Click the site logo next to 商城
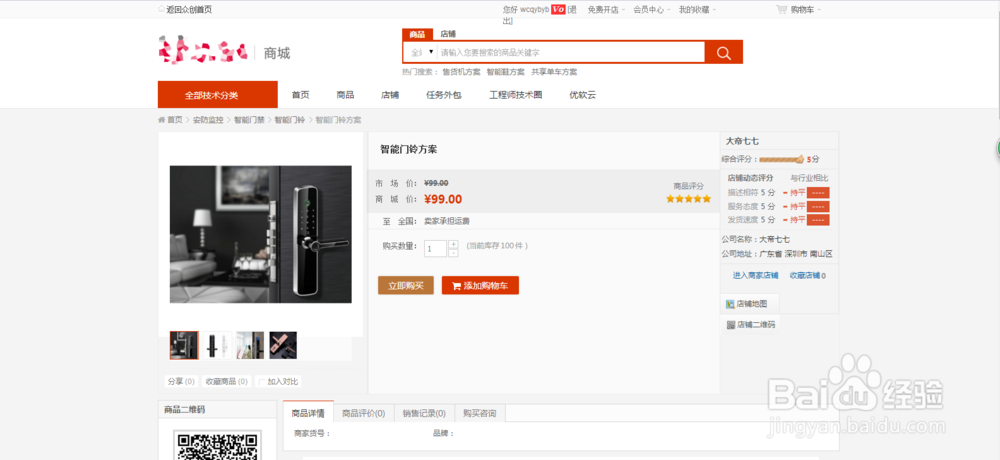 [203, 50]
